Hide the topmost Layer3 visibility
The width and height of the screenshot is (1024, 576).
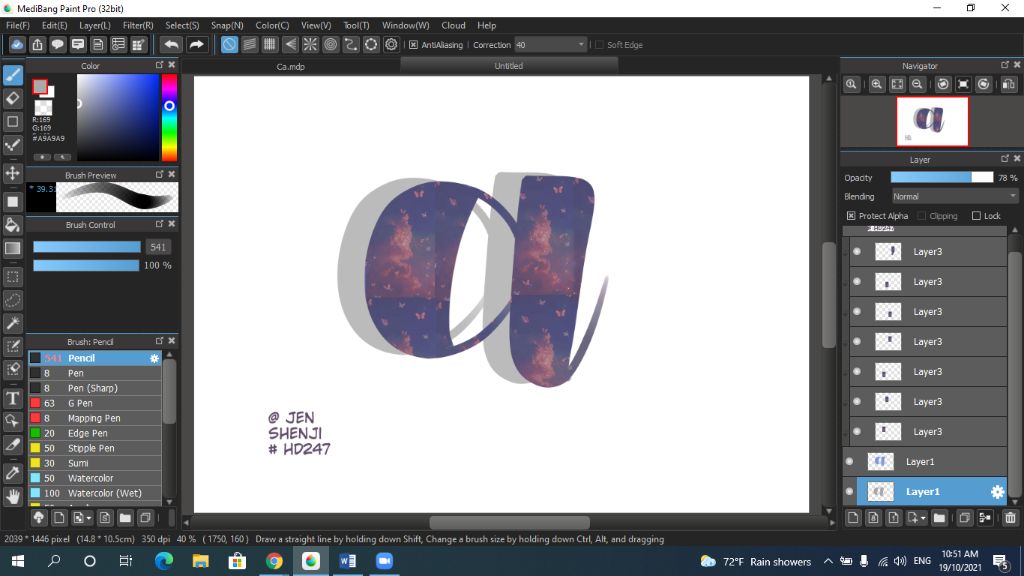coord(857,251)
